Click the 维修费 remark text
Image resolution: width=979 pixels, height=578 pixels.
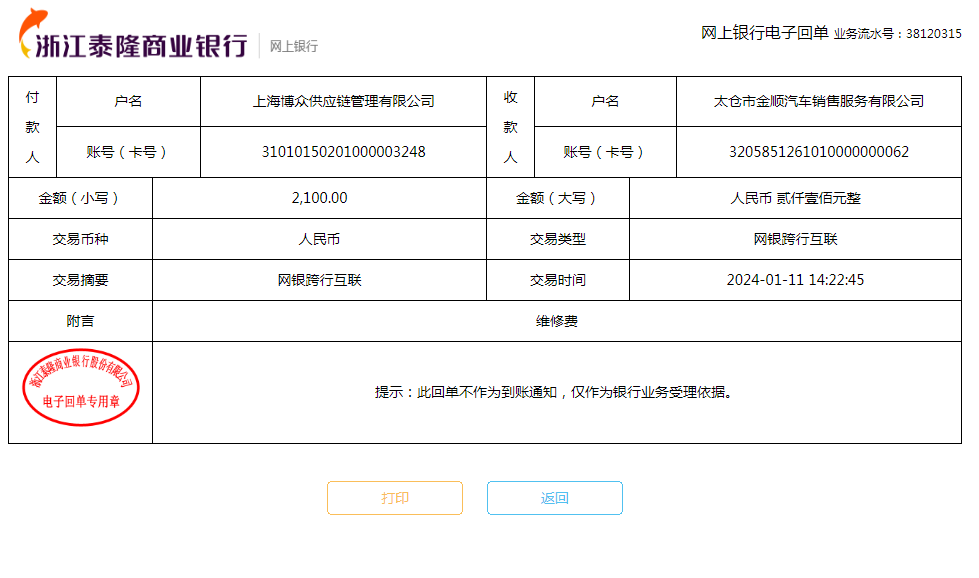[556, 321]
